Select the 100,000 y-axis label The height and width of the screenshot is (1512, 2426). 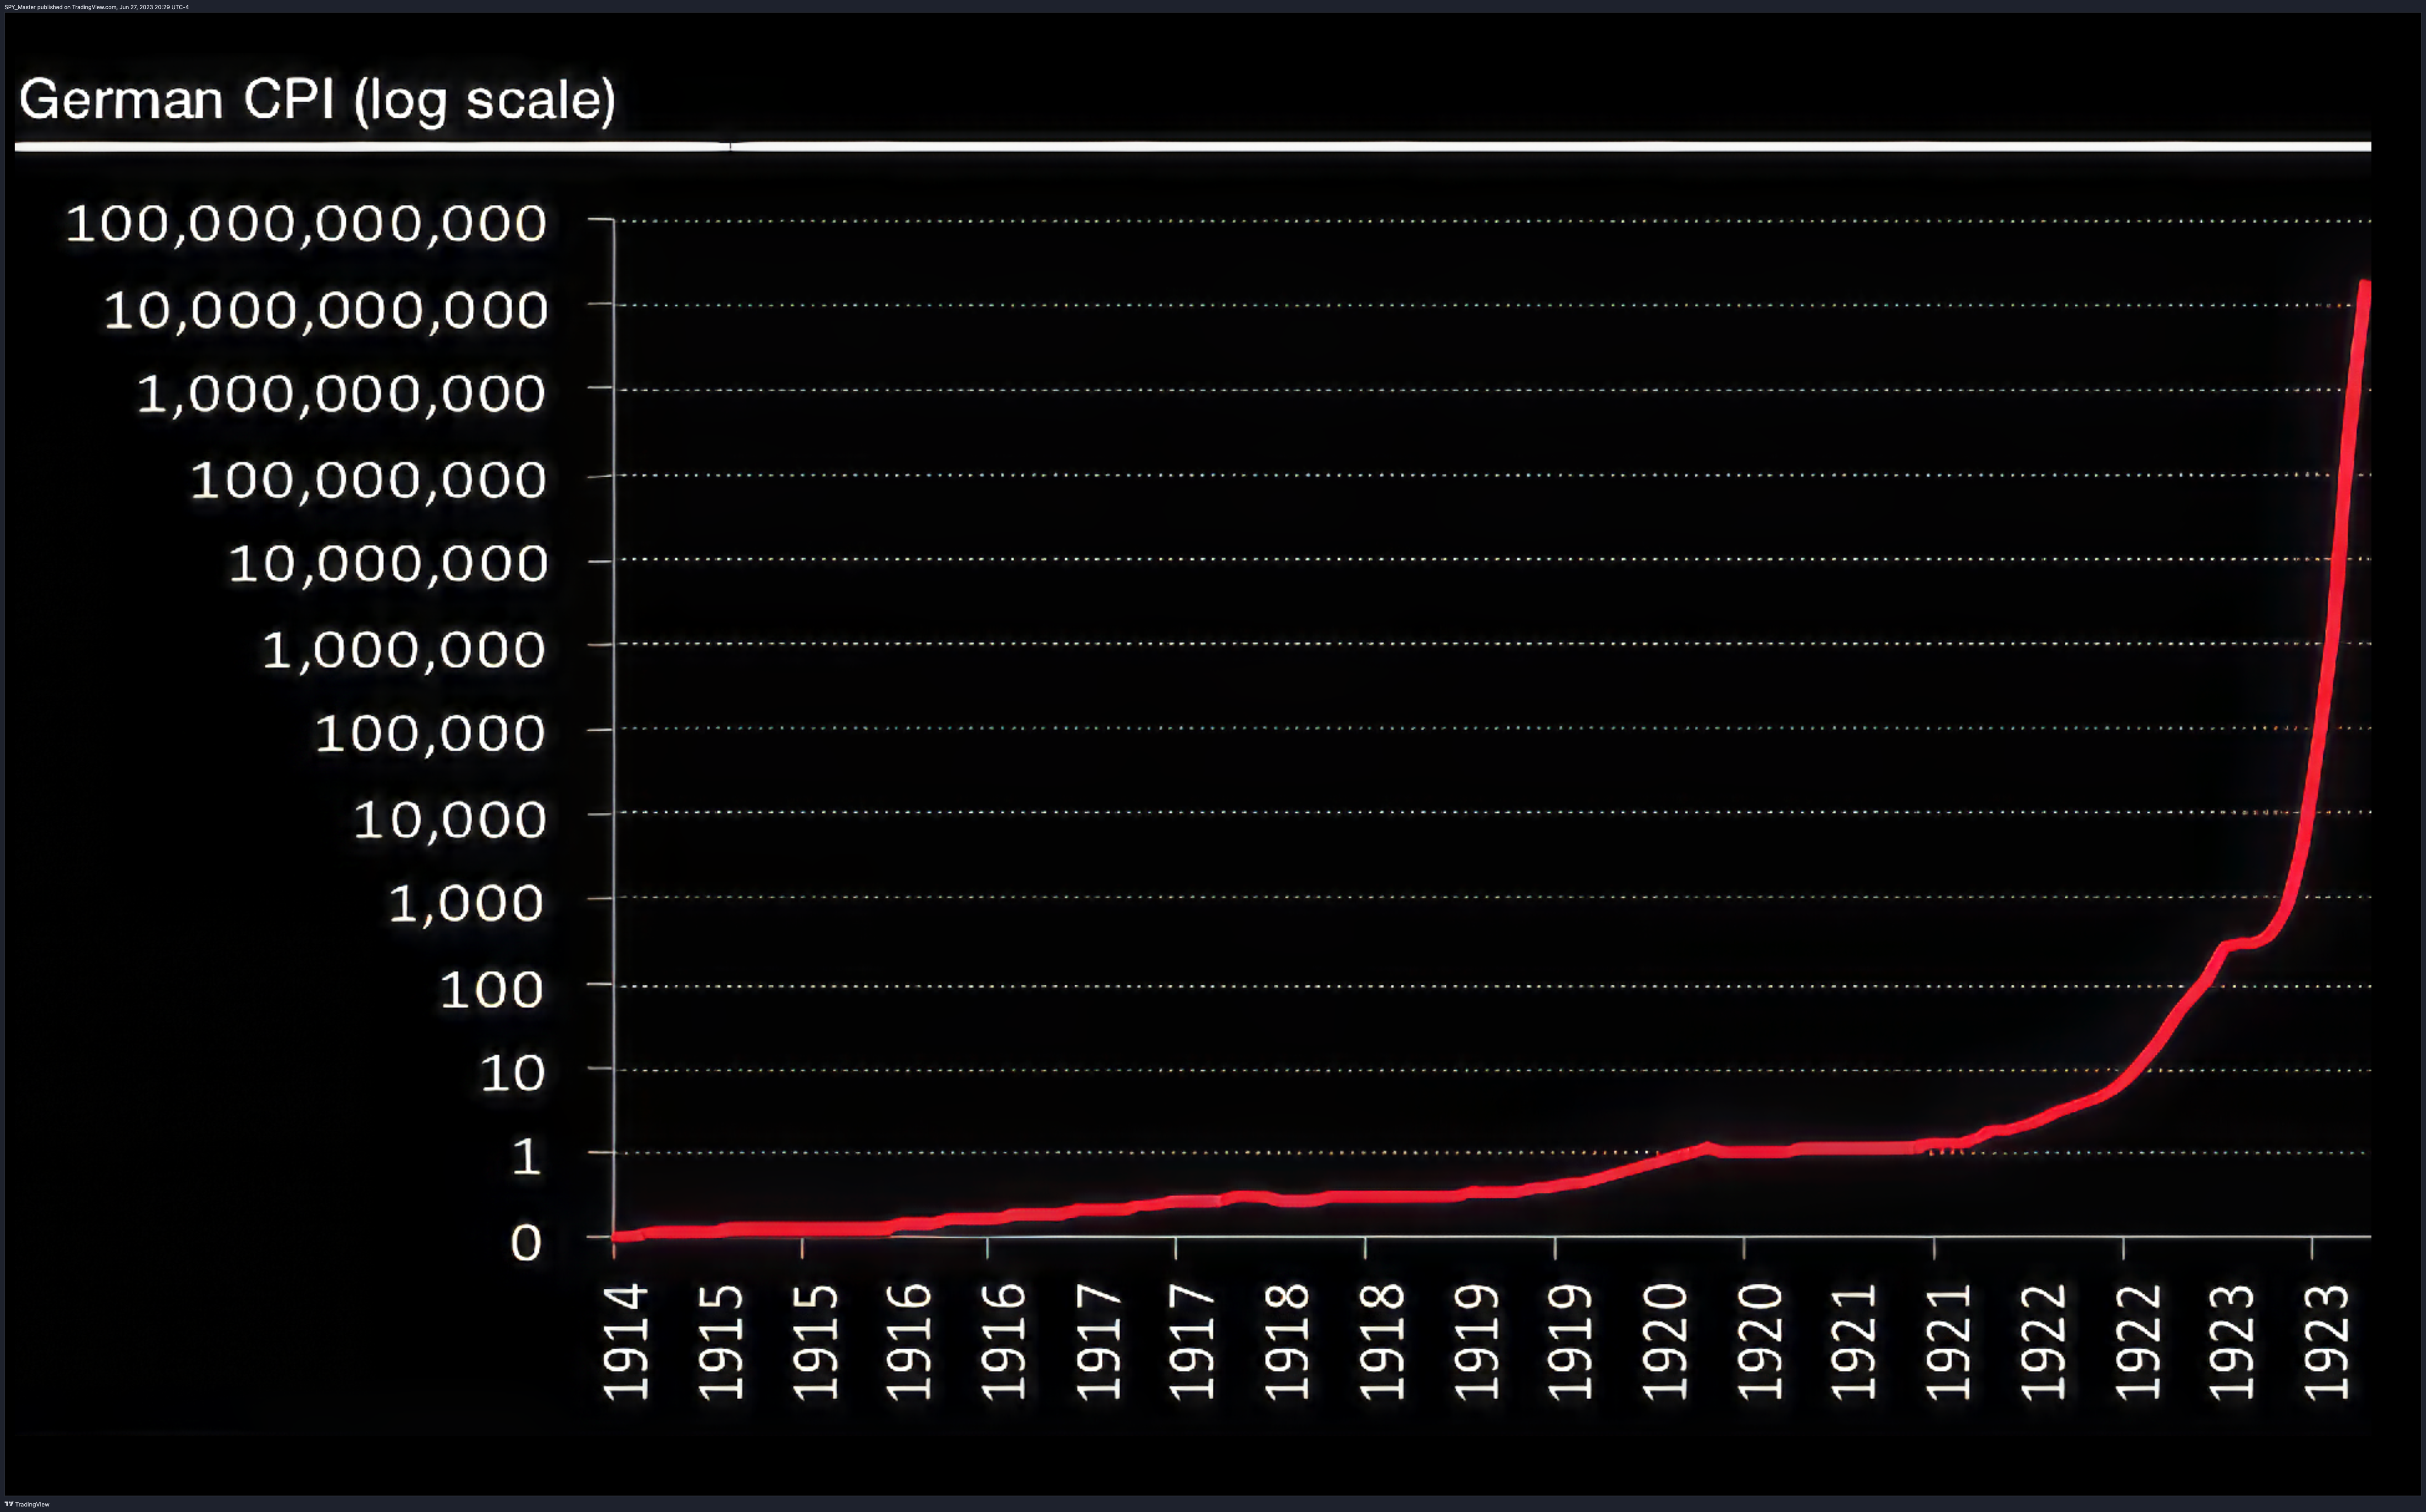[x=430, y=734]
